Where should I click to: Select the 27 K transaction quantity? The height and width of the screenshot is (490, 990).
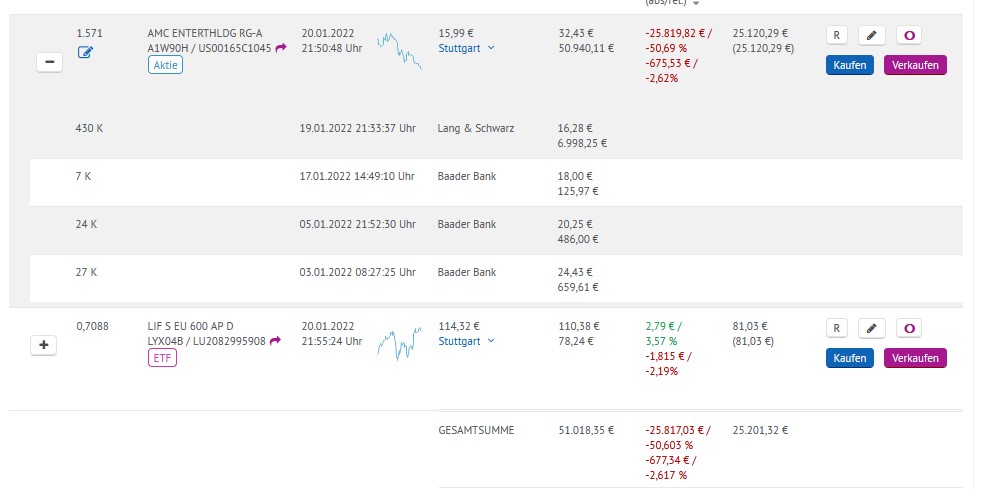point(86,272)
